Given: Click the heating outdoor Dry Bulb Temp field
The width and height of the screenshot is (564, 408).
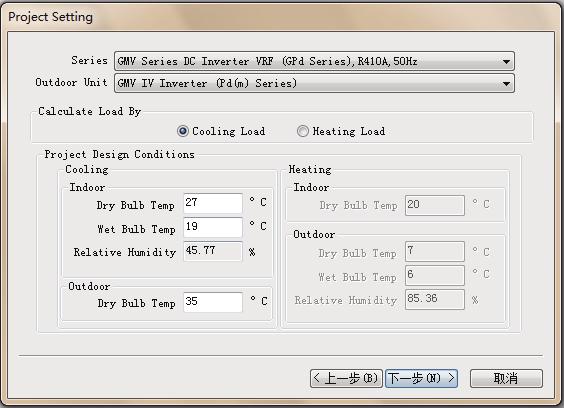Looking at the screenshot, I should pyautogui.click(x=435, y=251).
